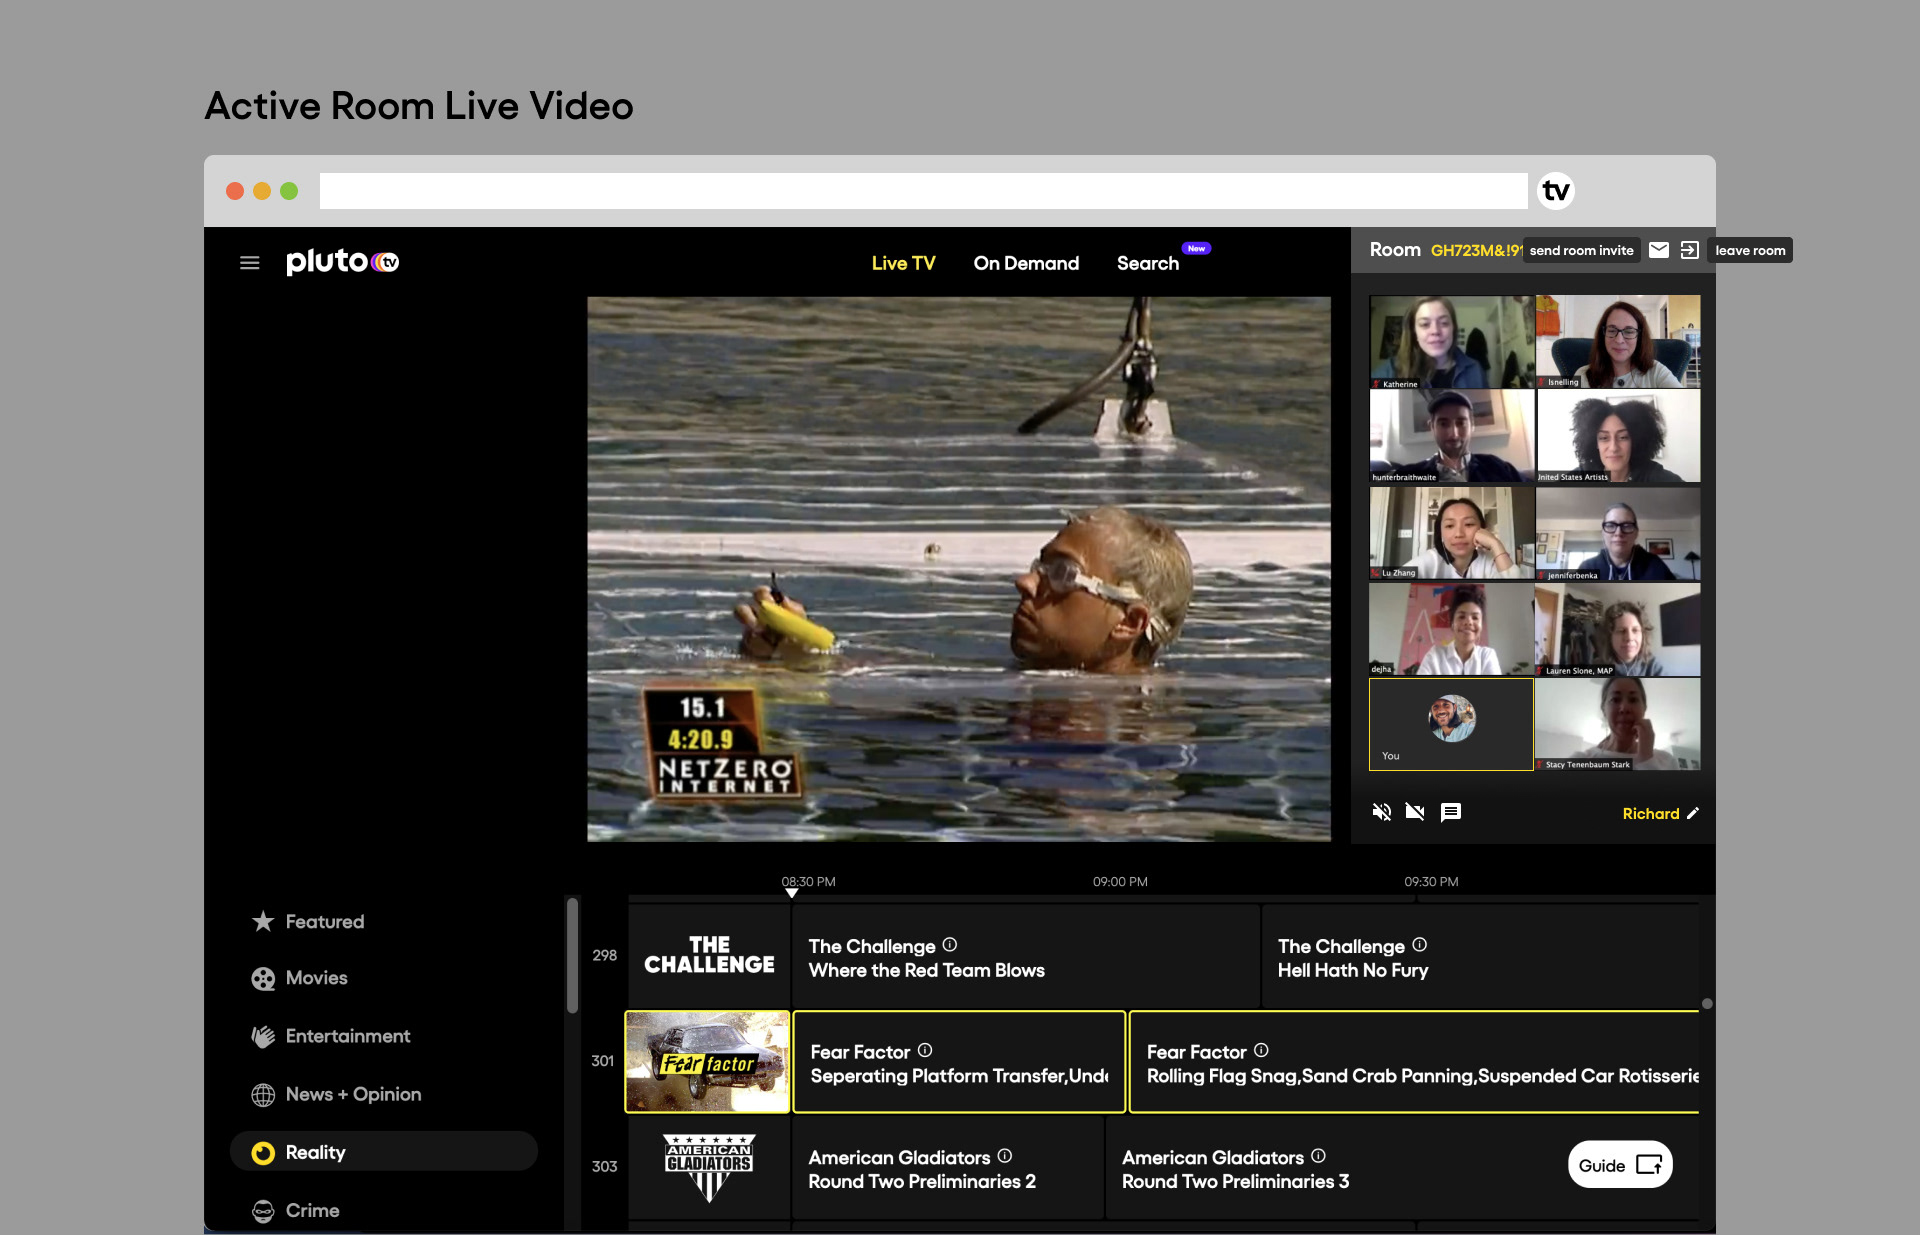Toggle the muted microphone icon
The width and height of the screenshot is (1920, 1235).
point(1382,812)
